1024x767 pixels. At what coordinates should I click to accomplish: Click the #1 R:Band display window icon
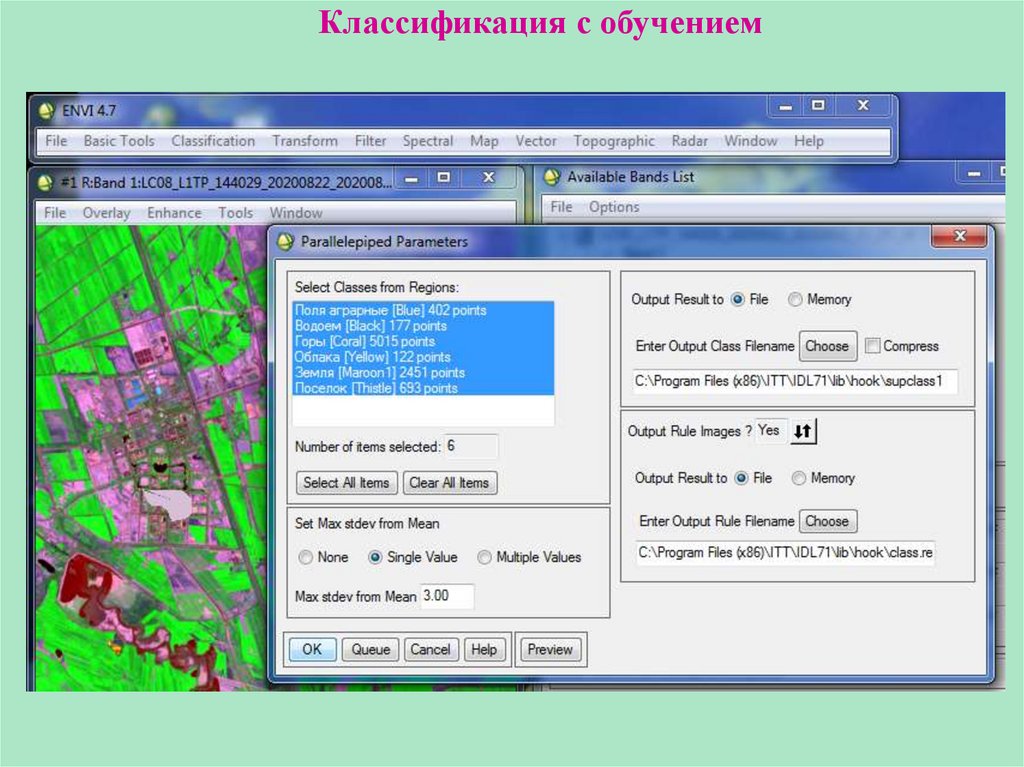pos(45,182)
